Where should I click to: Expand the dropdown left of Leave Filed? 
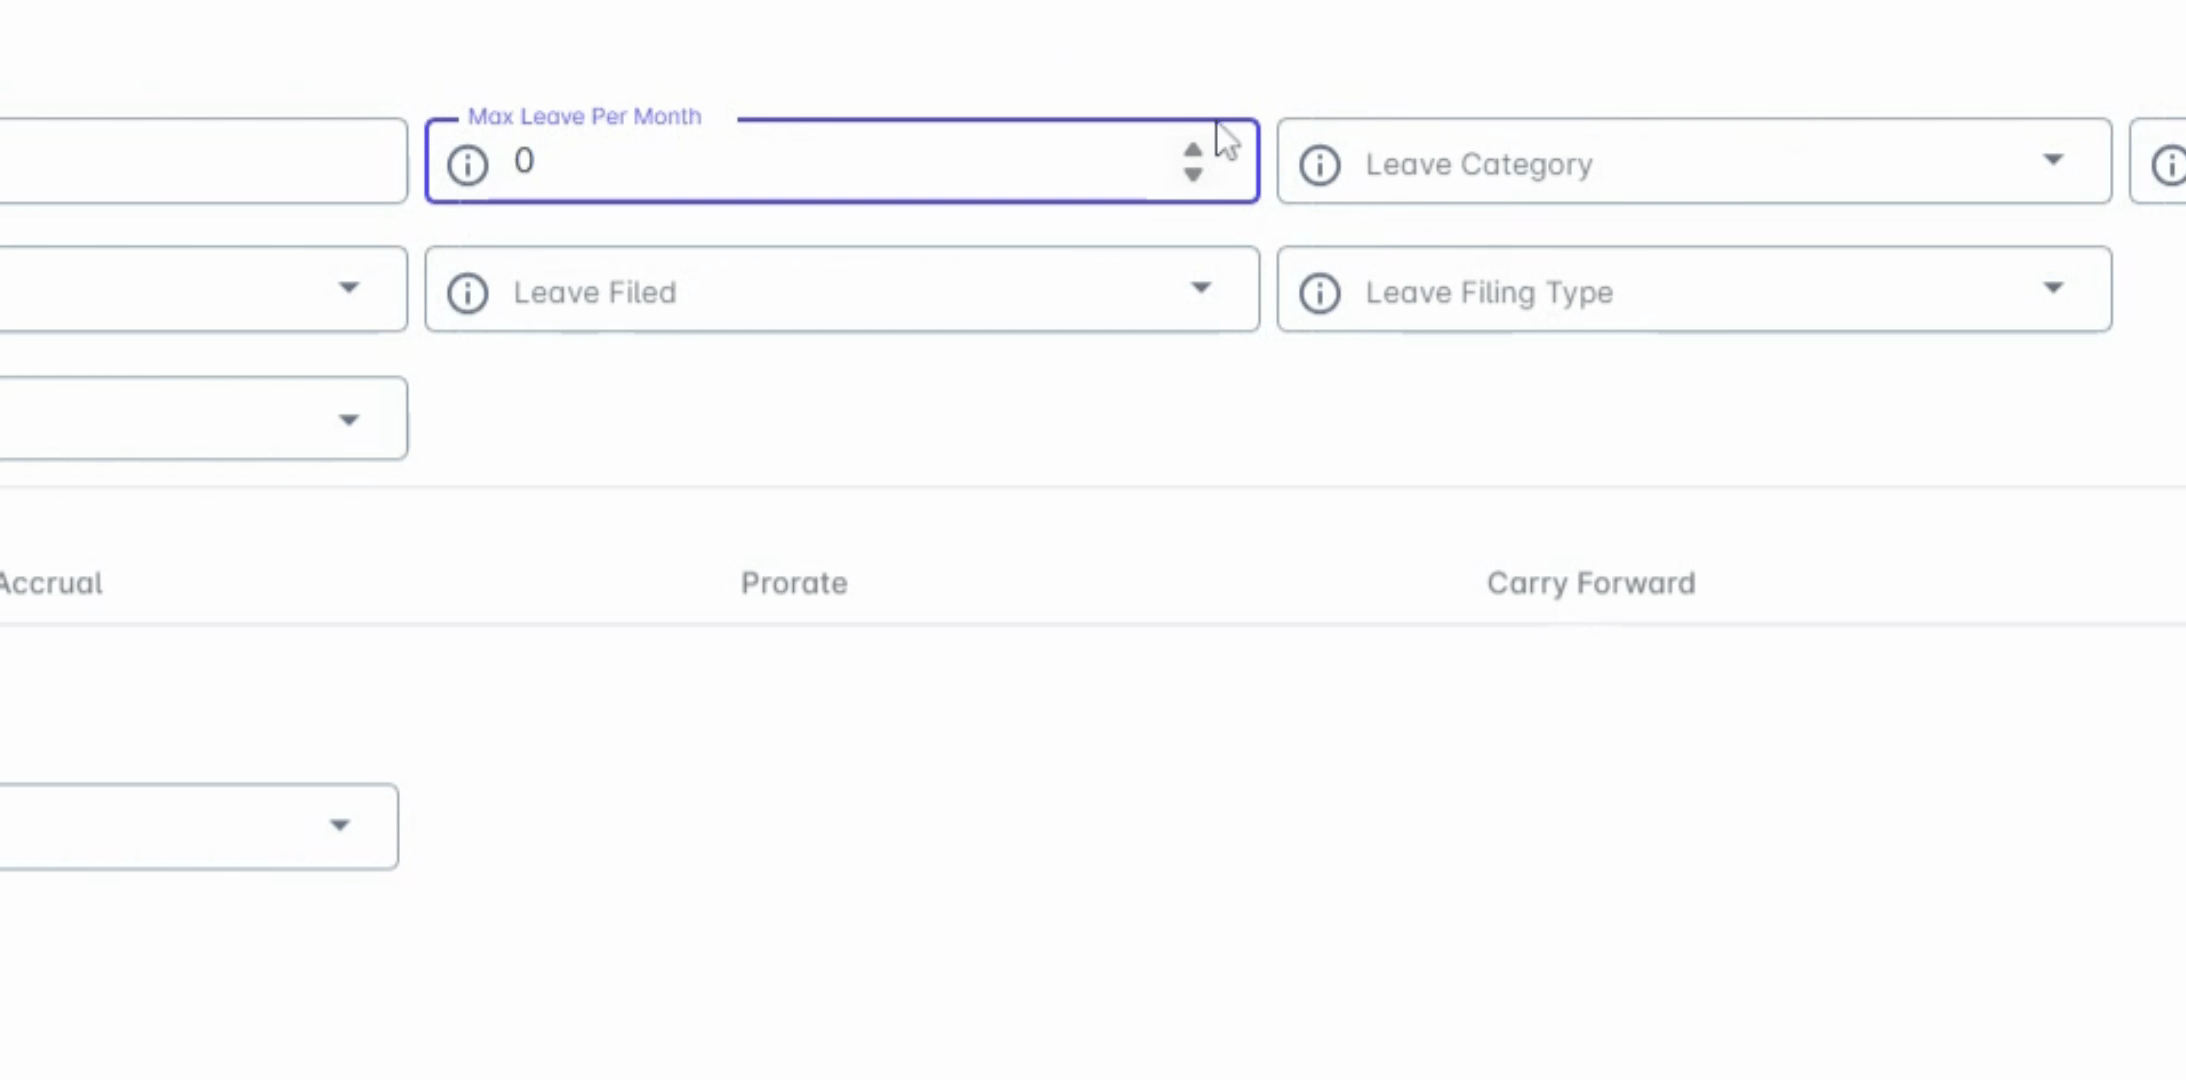[x=347, y=289]
